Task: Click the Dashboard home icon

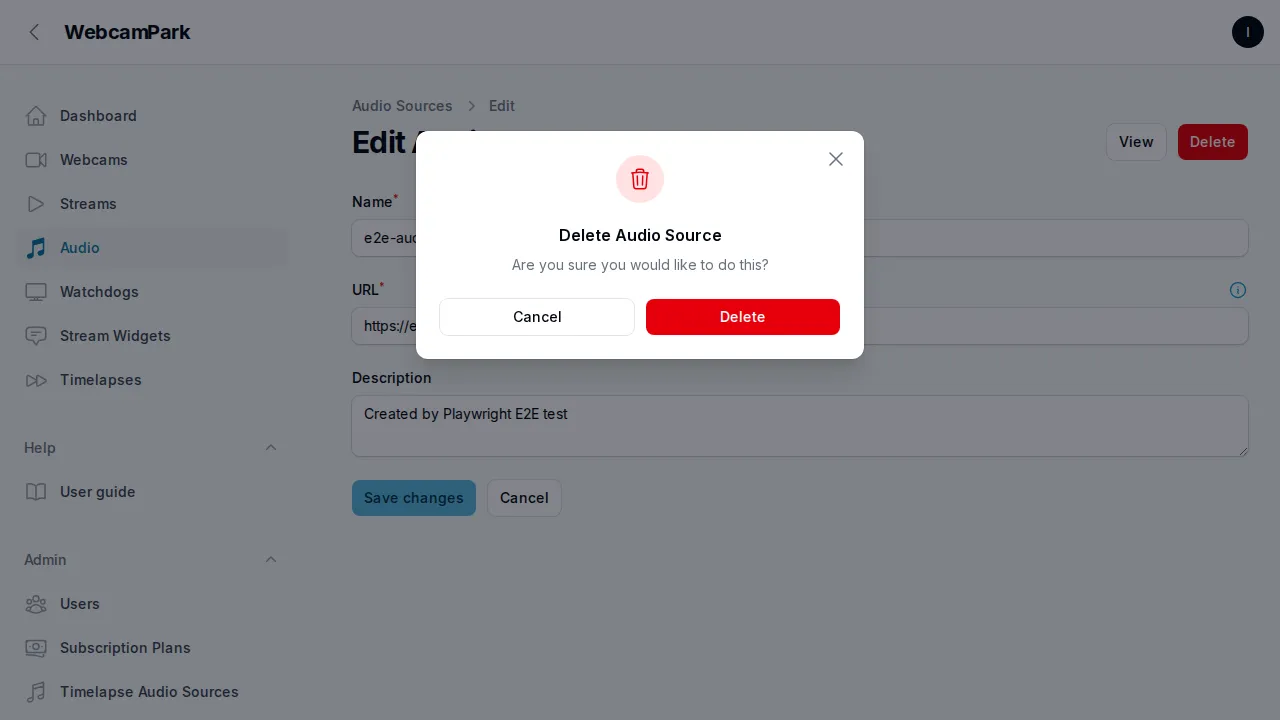Action: coord(36,116)
